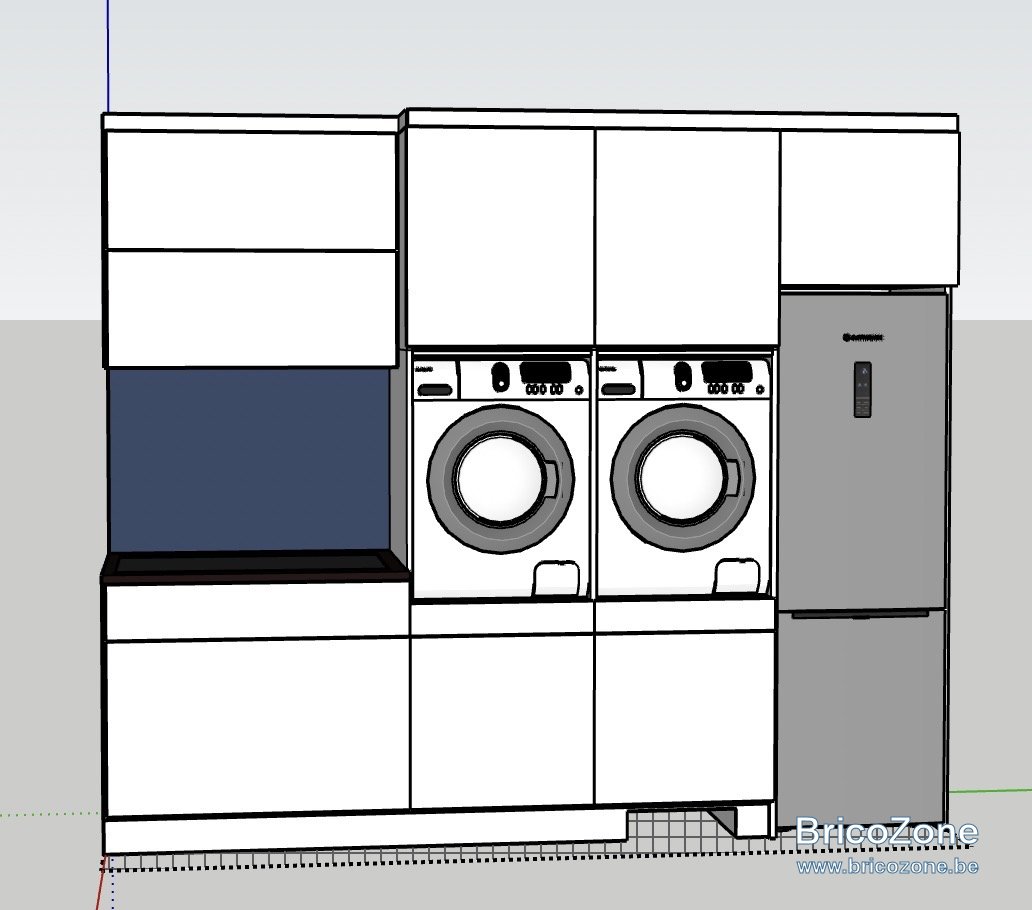Pick the blue backsplash panel
Screen dimensions: 1032x910
[x=249, y=461]
